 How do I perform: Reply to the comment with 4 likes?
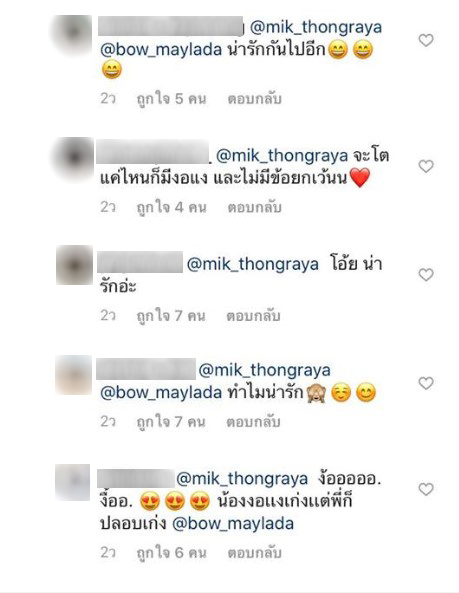[254, 207]
